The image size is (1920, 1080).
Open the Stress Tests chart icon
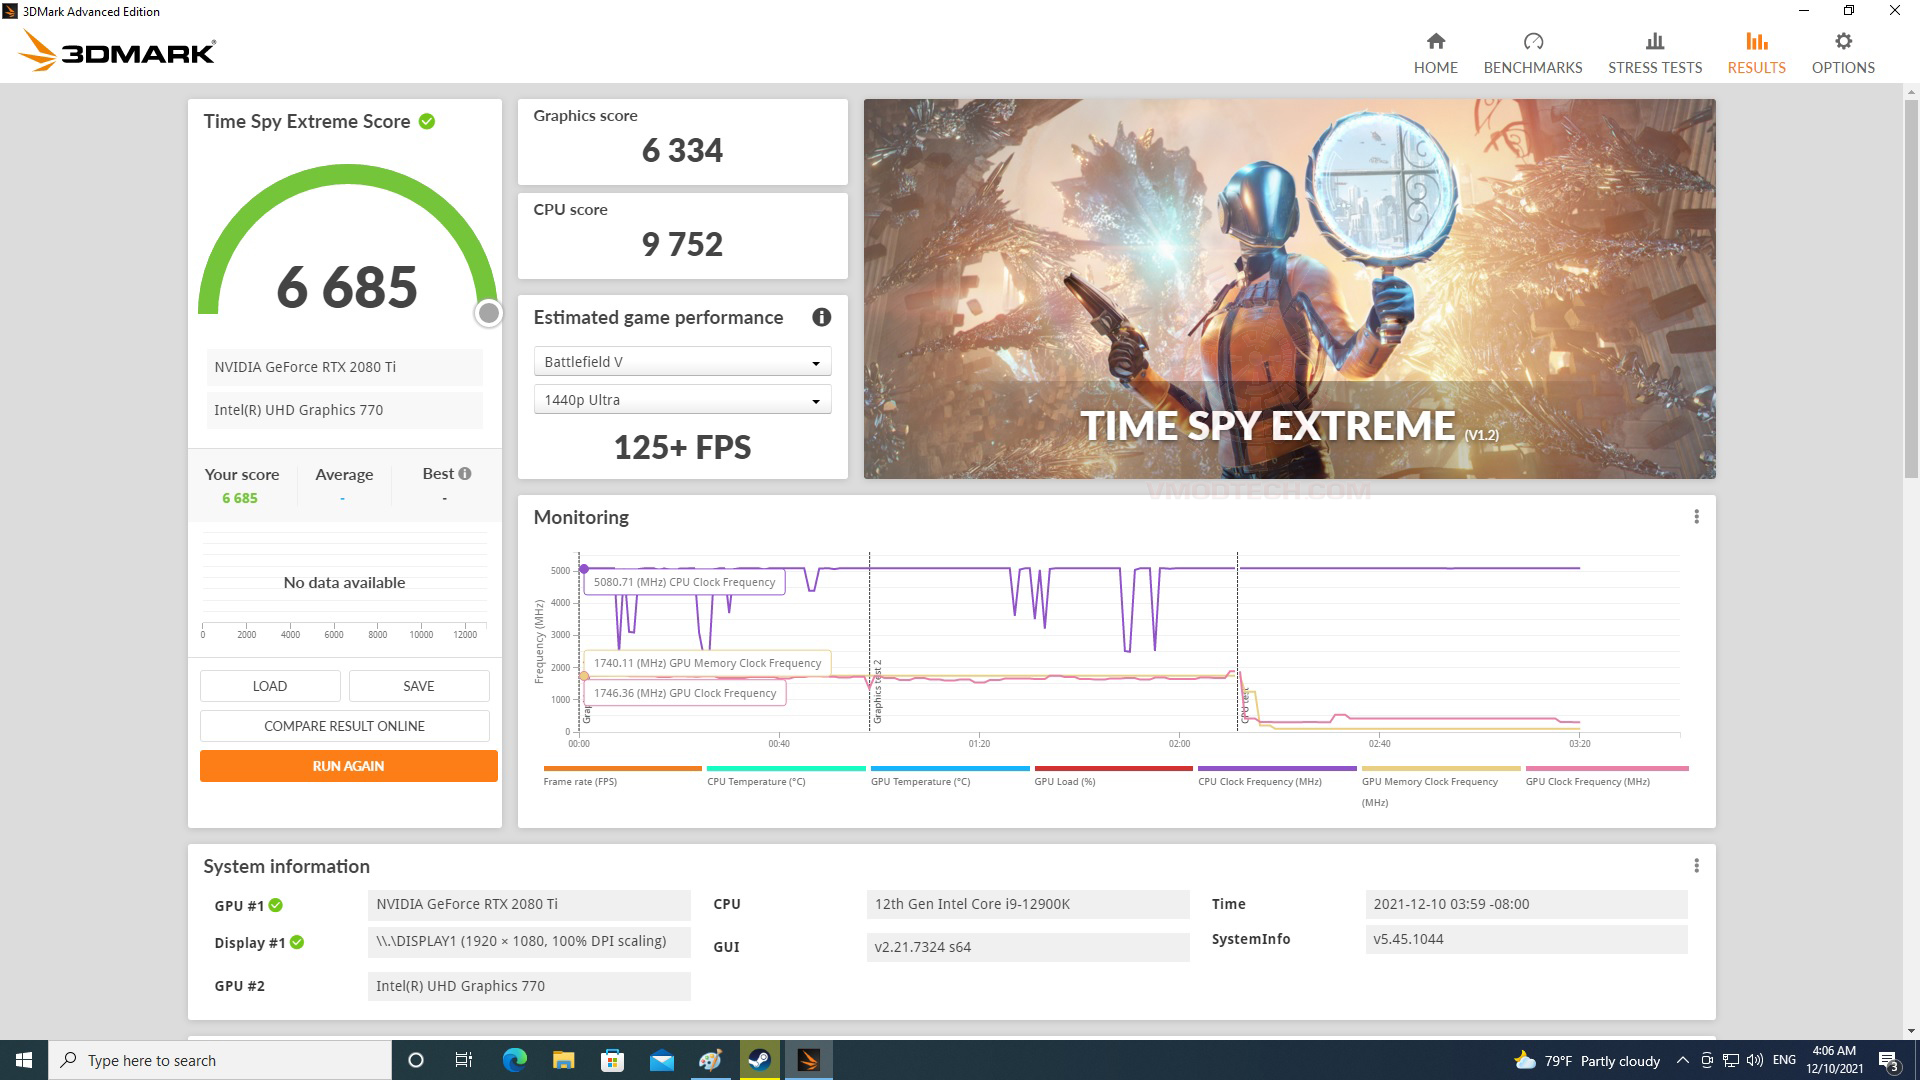tap(1654, 42)
